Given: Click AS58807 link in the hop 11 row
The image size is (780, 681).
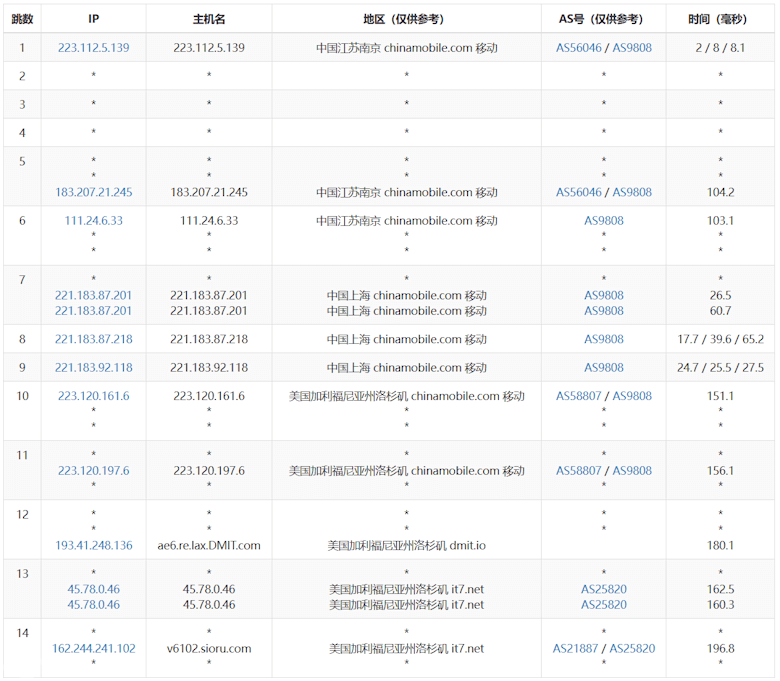Looking at the screenshot, I should point(579,470).
